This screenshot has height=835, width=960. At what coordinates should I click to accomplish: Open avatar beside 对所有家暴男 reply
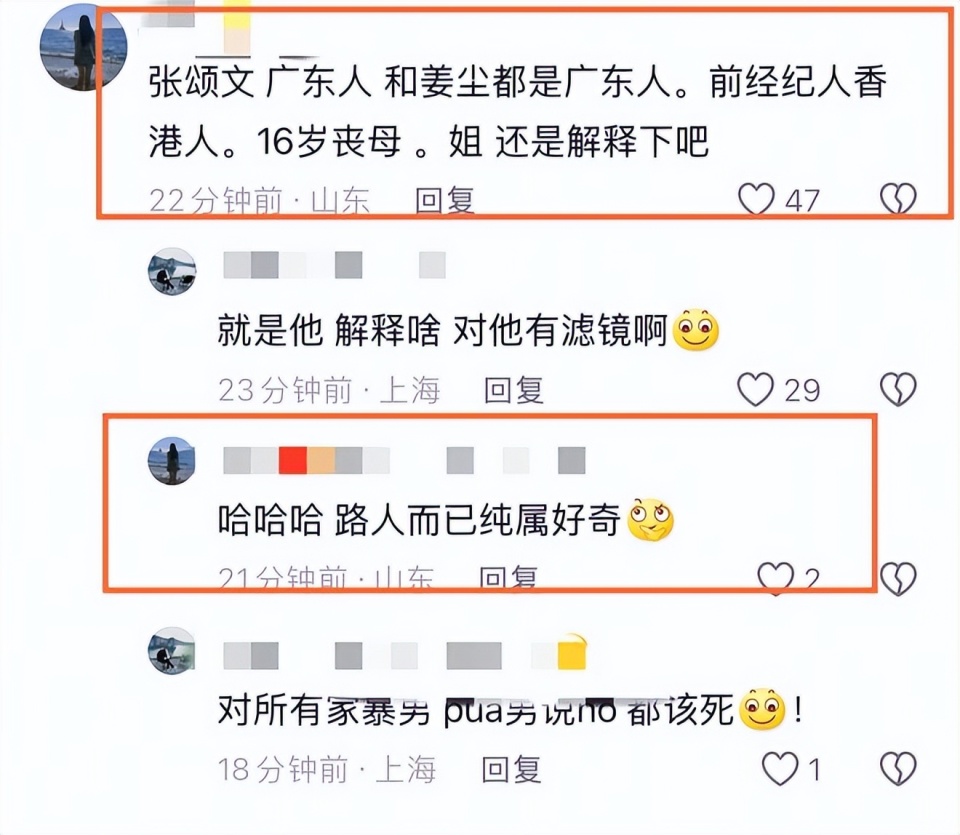pos(172,650)
